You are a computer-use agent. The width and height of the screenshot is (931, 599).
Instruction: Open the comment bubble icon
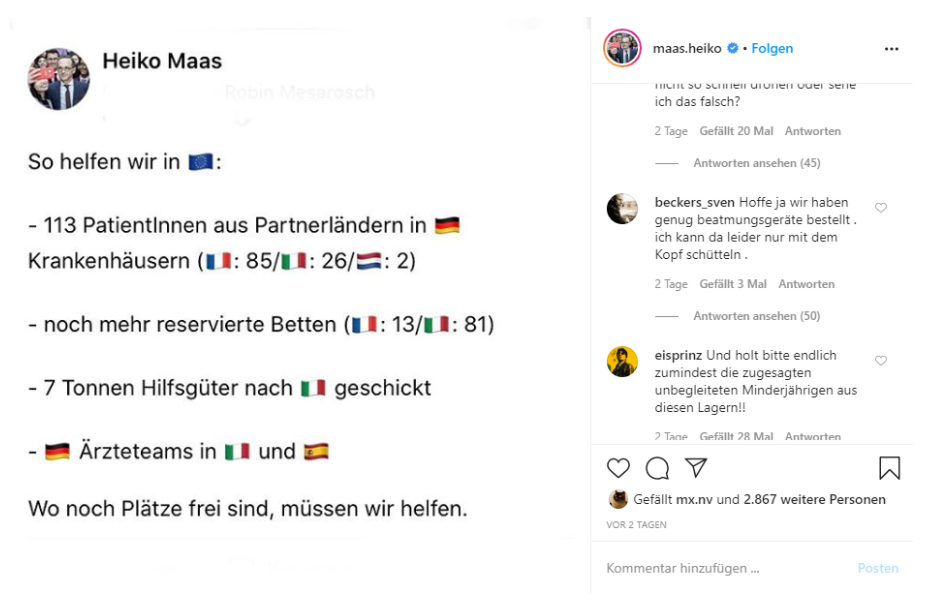tap(657, 468)
